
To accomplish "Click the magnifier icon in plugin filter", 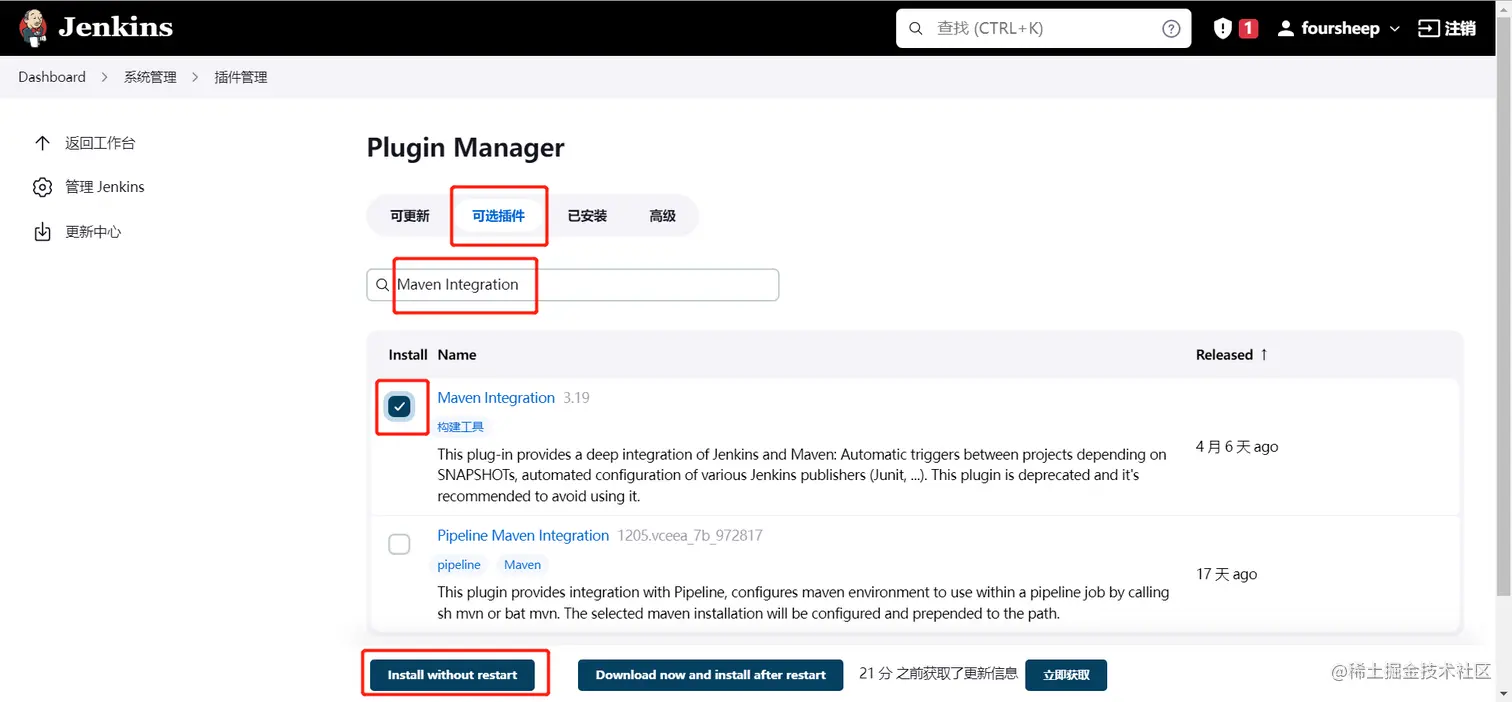I will (x=382, y=285).
